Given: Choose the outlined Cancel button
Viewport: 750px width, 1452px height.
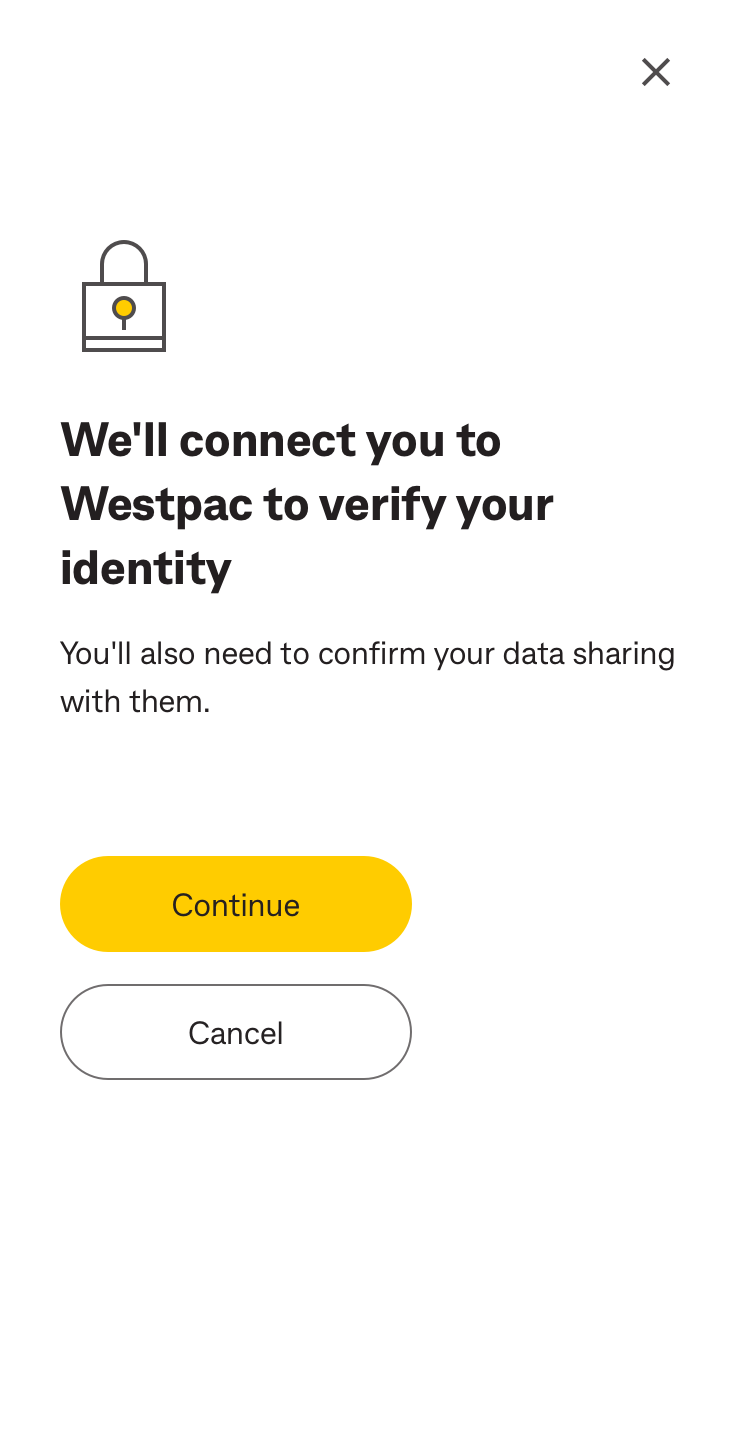Looking at the screenshot, I should 236,1032.
